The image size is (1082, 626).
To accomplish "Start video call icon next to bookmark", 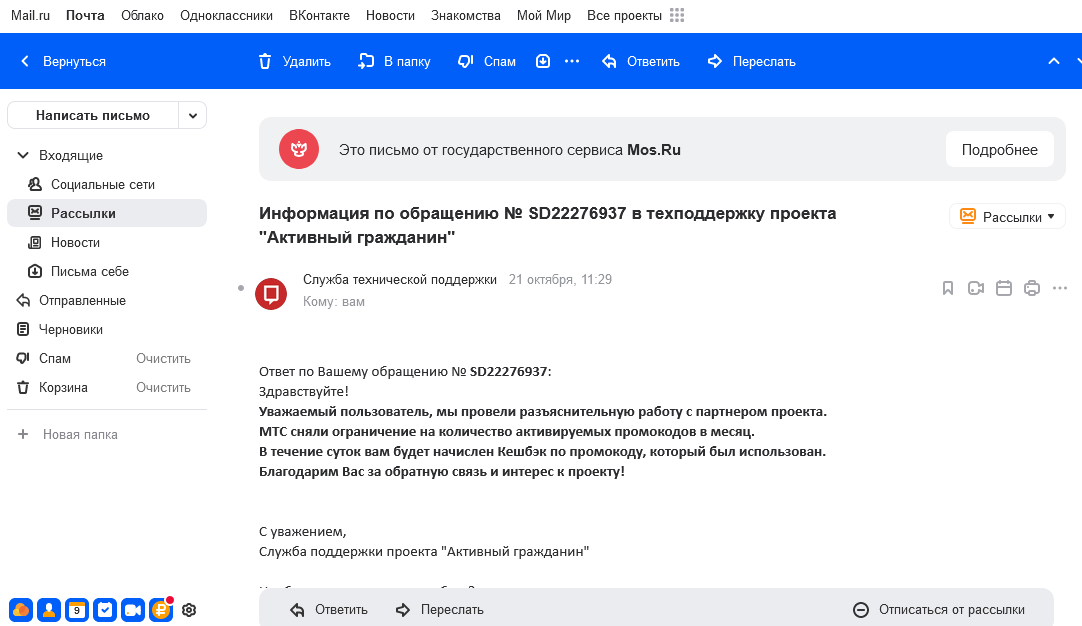I will (x=976, y=288).
